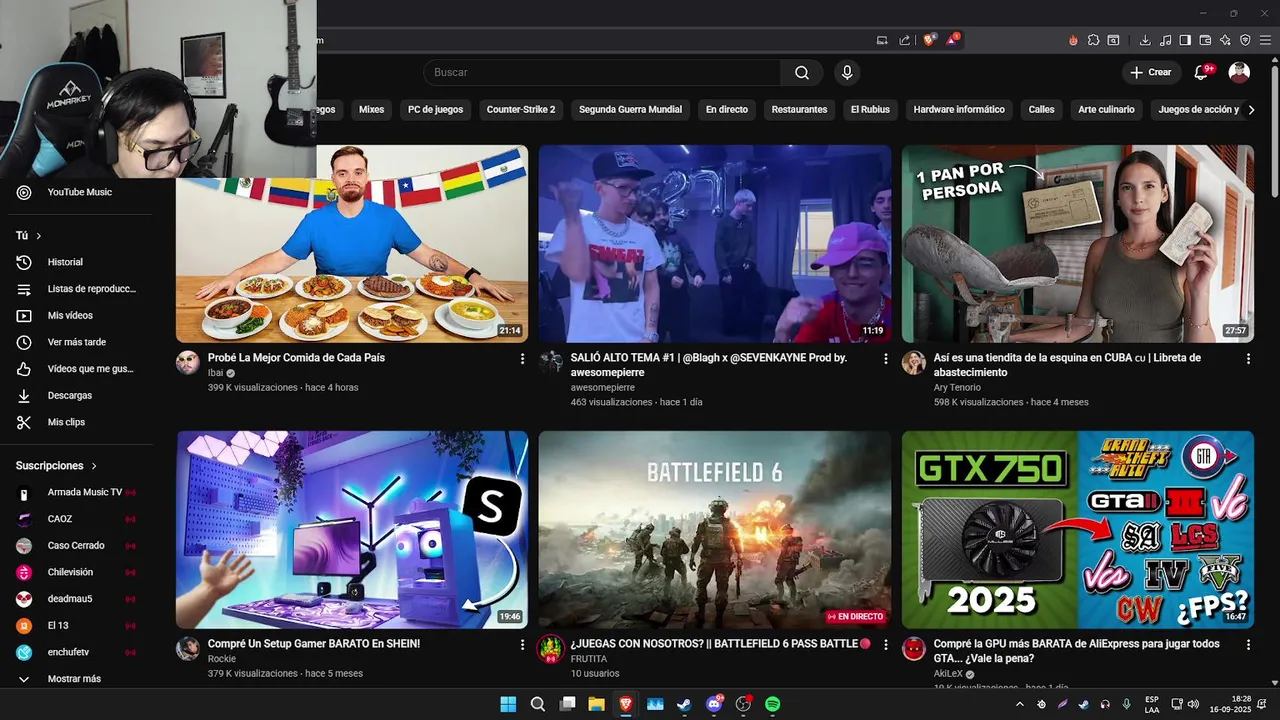The width and height of the screenshot is (1280, 720).
Task: Select the Mixes chip
Action: pyautogui.click(x=371, y=109)
